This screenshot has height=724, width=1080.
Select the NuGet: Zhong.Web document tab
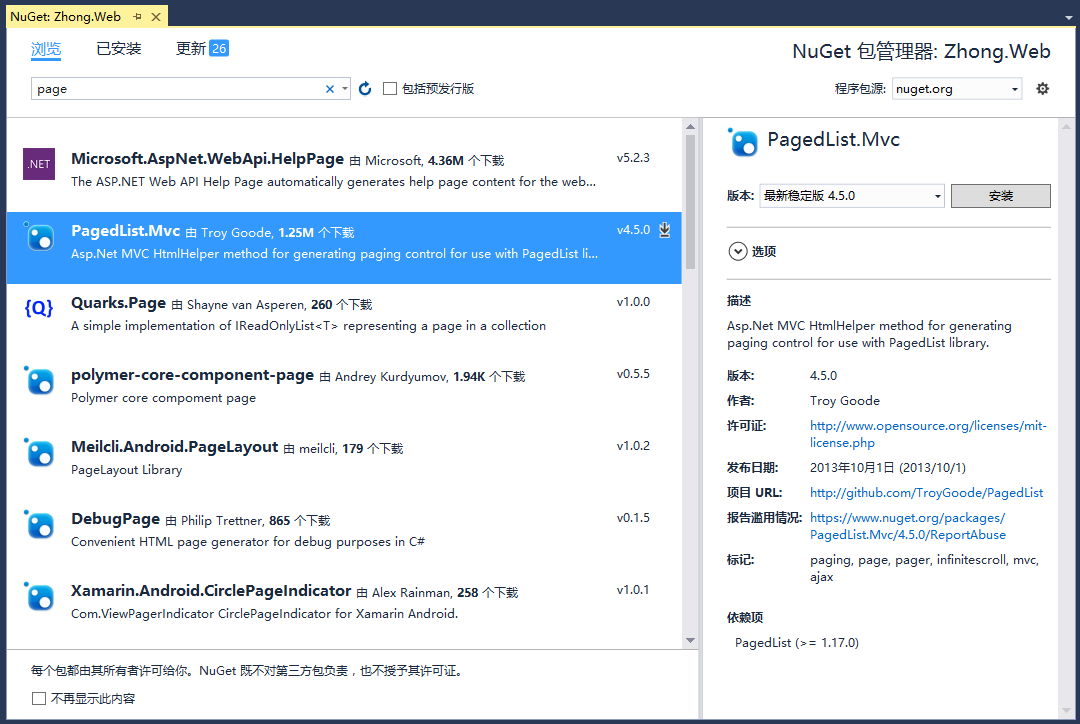(x=65, y=17)
